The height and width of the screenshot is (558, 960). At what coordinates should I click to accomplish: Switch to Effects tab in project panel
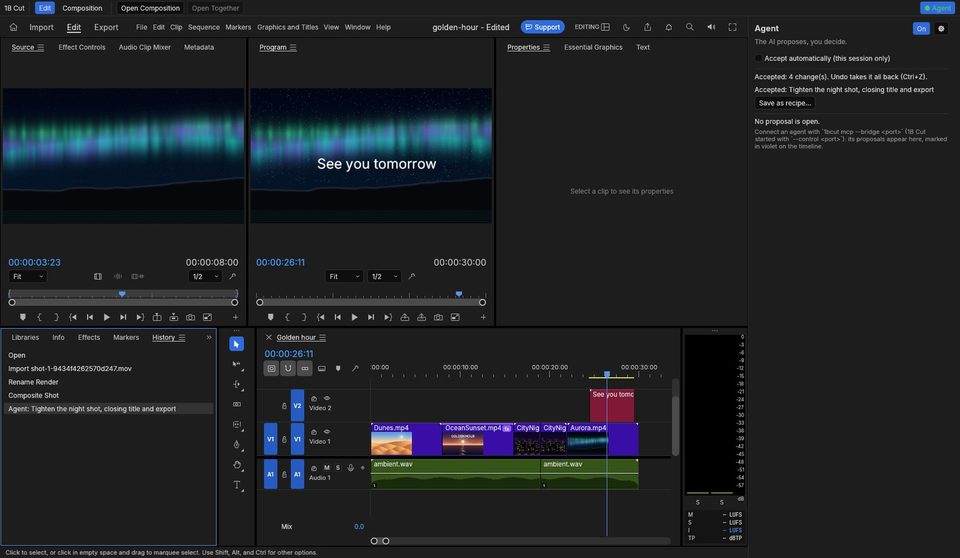(x=89, y=337)
